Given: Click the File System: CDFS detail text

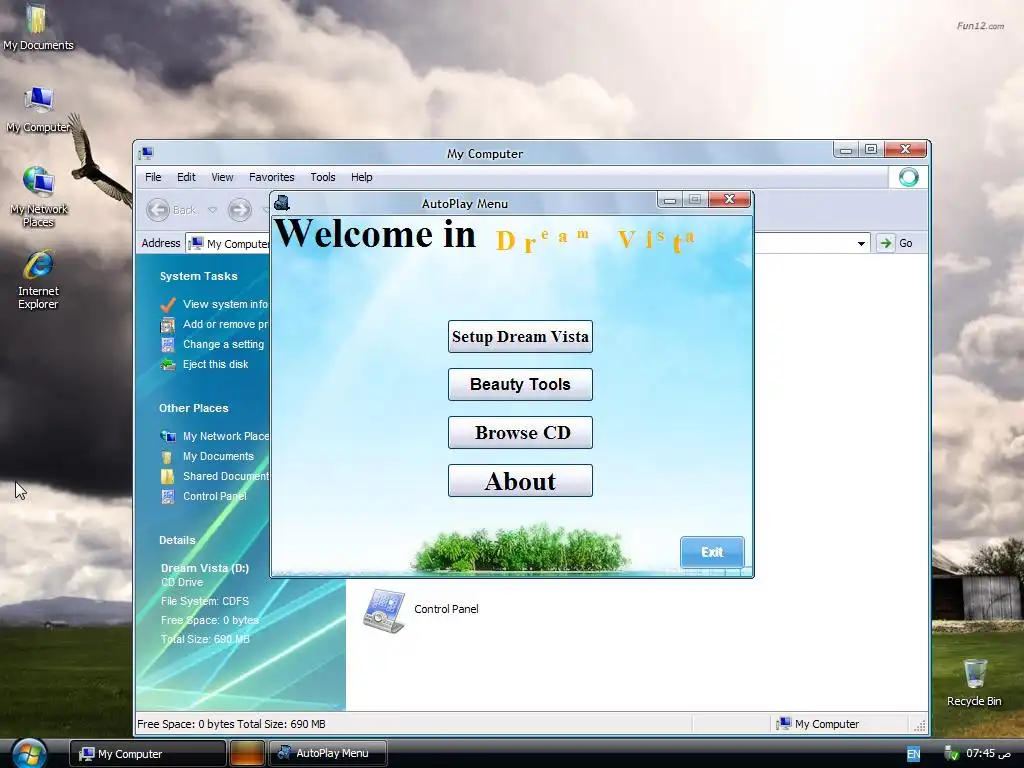Looking at the screenshot, I should tap(205, 601).
